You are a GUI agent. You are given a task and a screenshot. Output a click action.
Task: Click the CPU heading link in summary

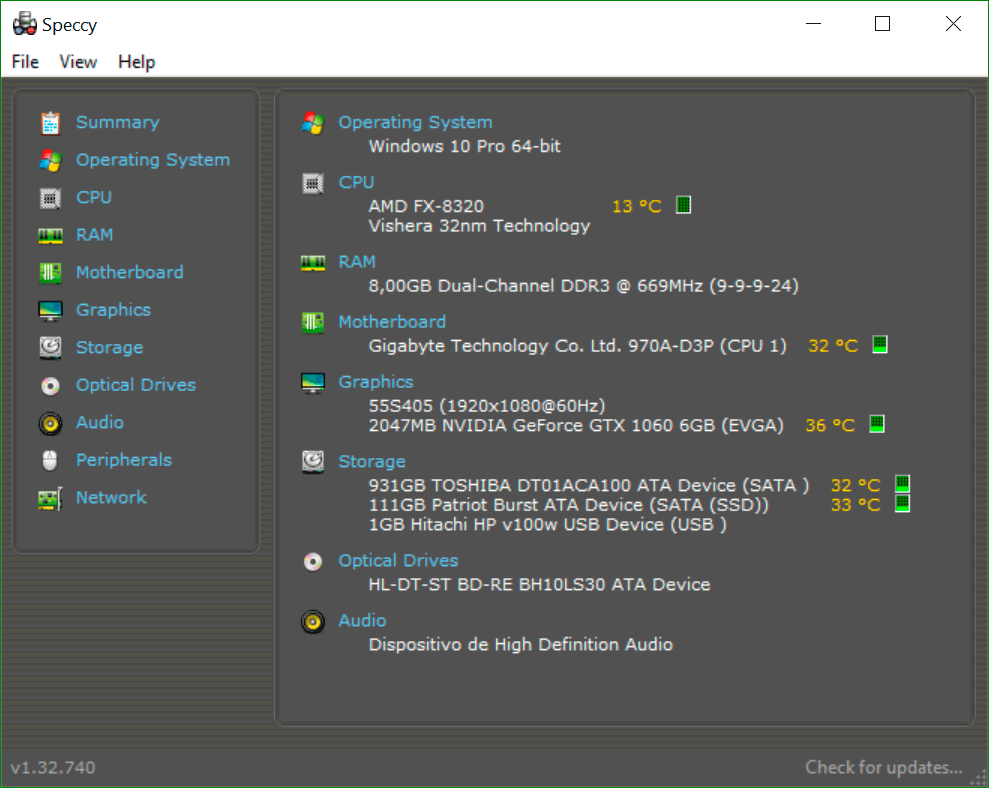pyautogui.click(x=356, y=182)
